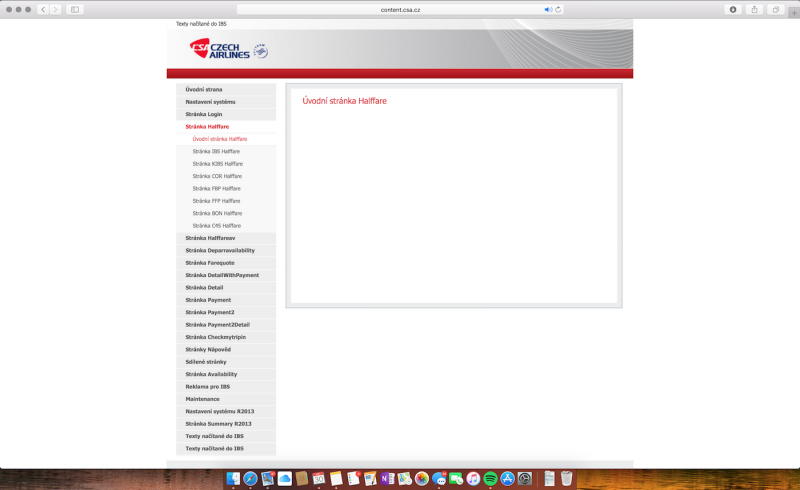Expand Stránka Payment2Detail in the sidebar
Image resolution: width=800 pixels, height=490 pixels.
click(x=226, y=325)
